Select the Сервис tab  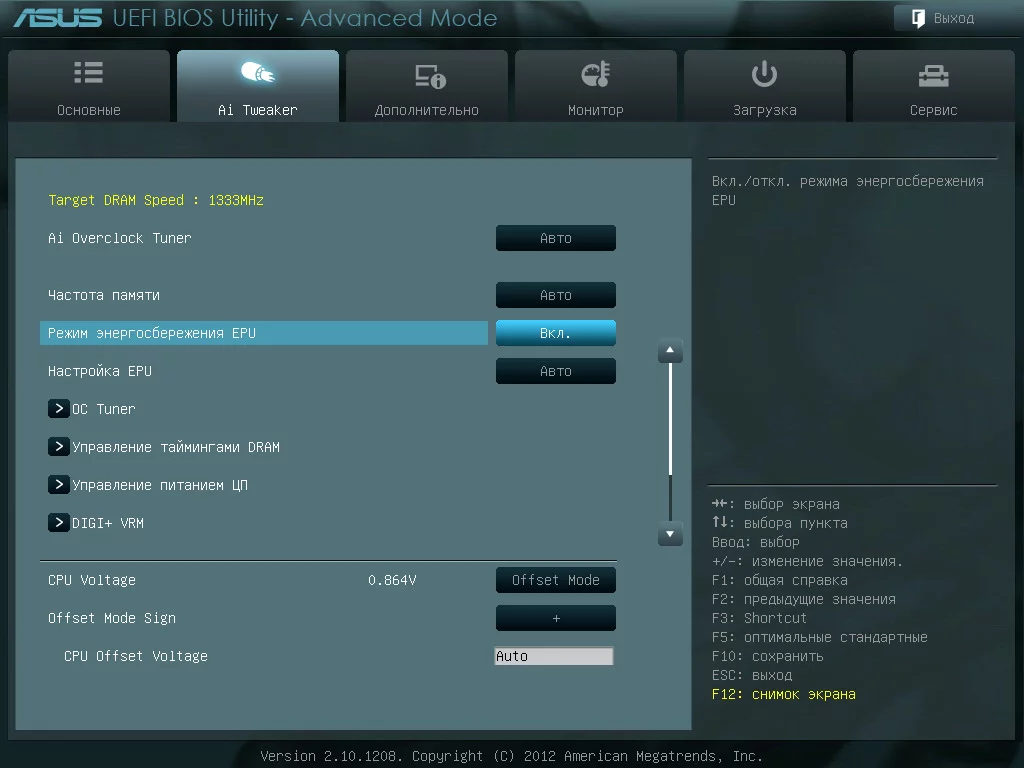(934, 86)
